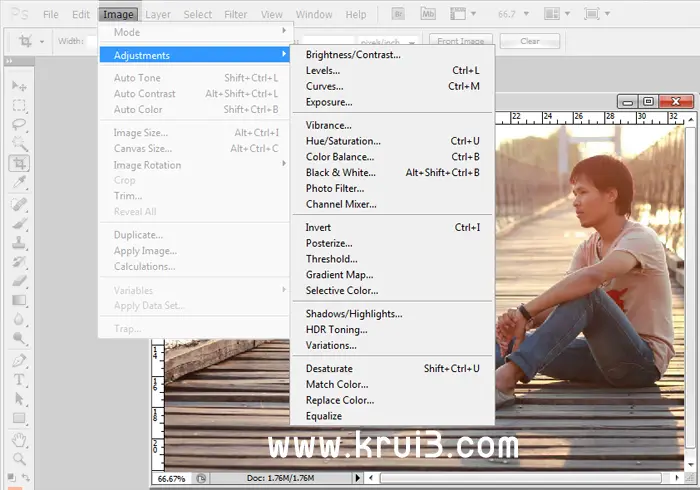Expand the crop tool preset picker arrow

tap(44, 42)
